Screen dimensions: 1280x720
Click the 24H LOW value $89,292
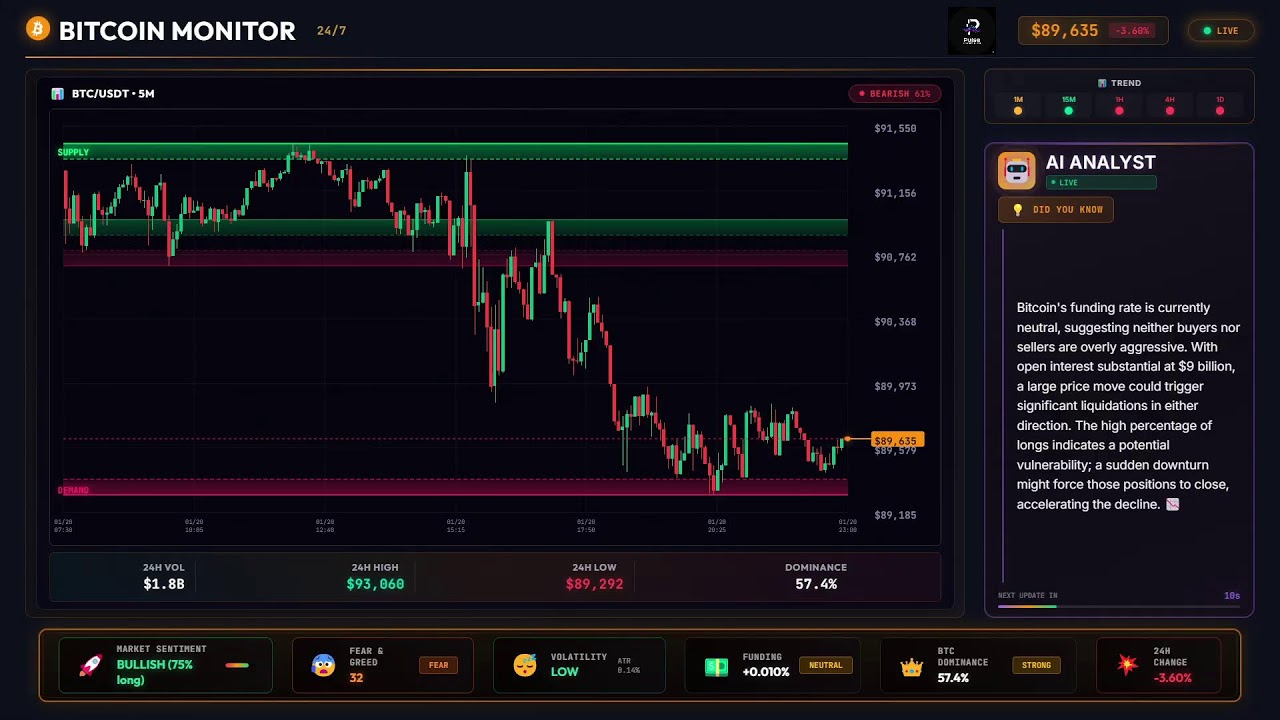(x=594, y=584)
